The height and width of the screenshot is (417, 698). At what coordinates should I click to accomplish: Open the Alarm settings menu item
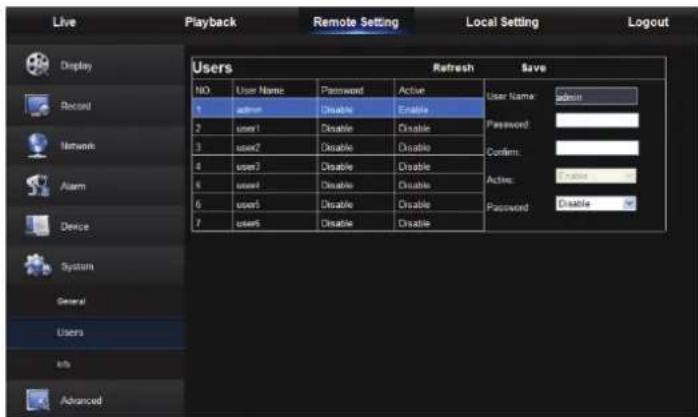tap(95, 186)
